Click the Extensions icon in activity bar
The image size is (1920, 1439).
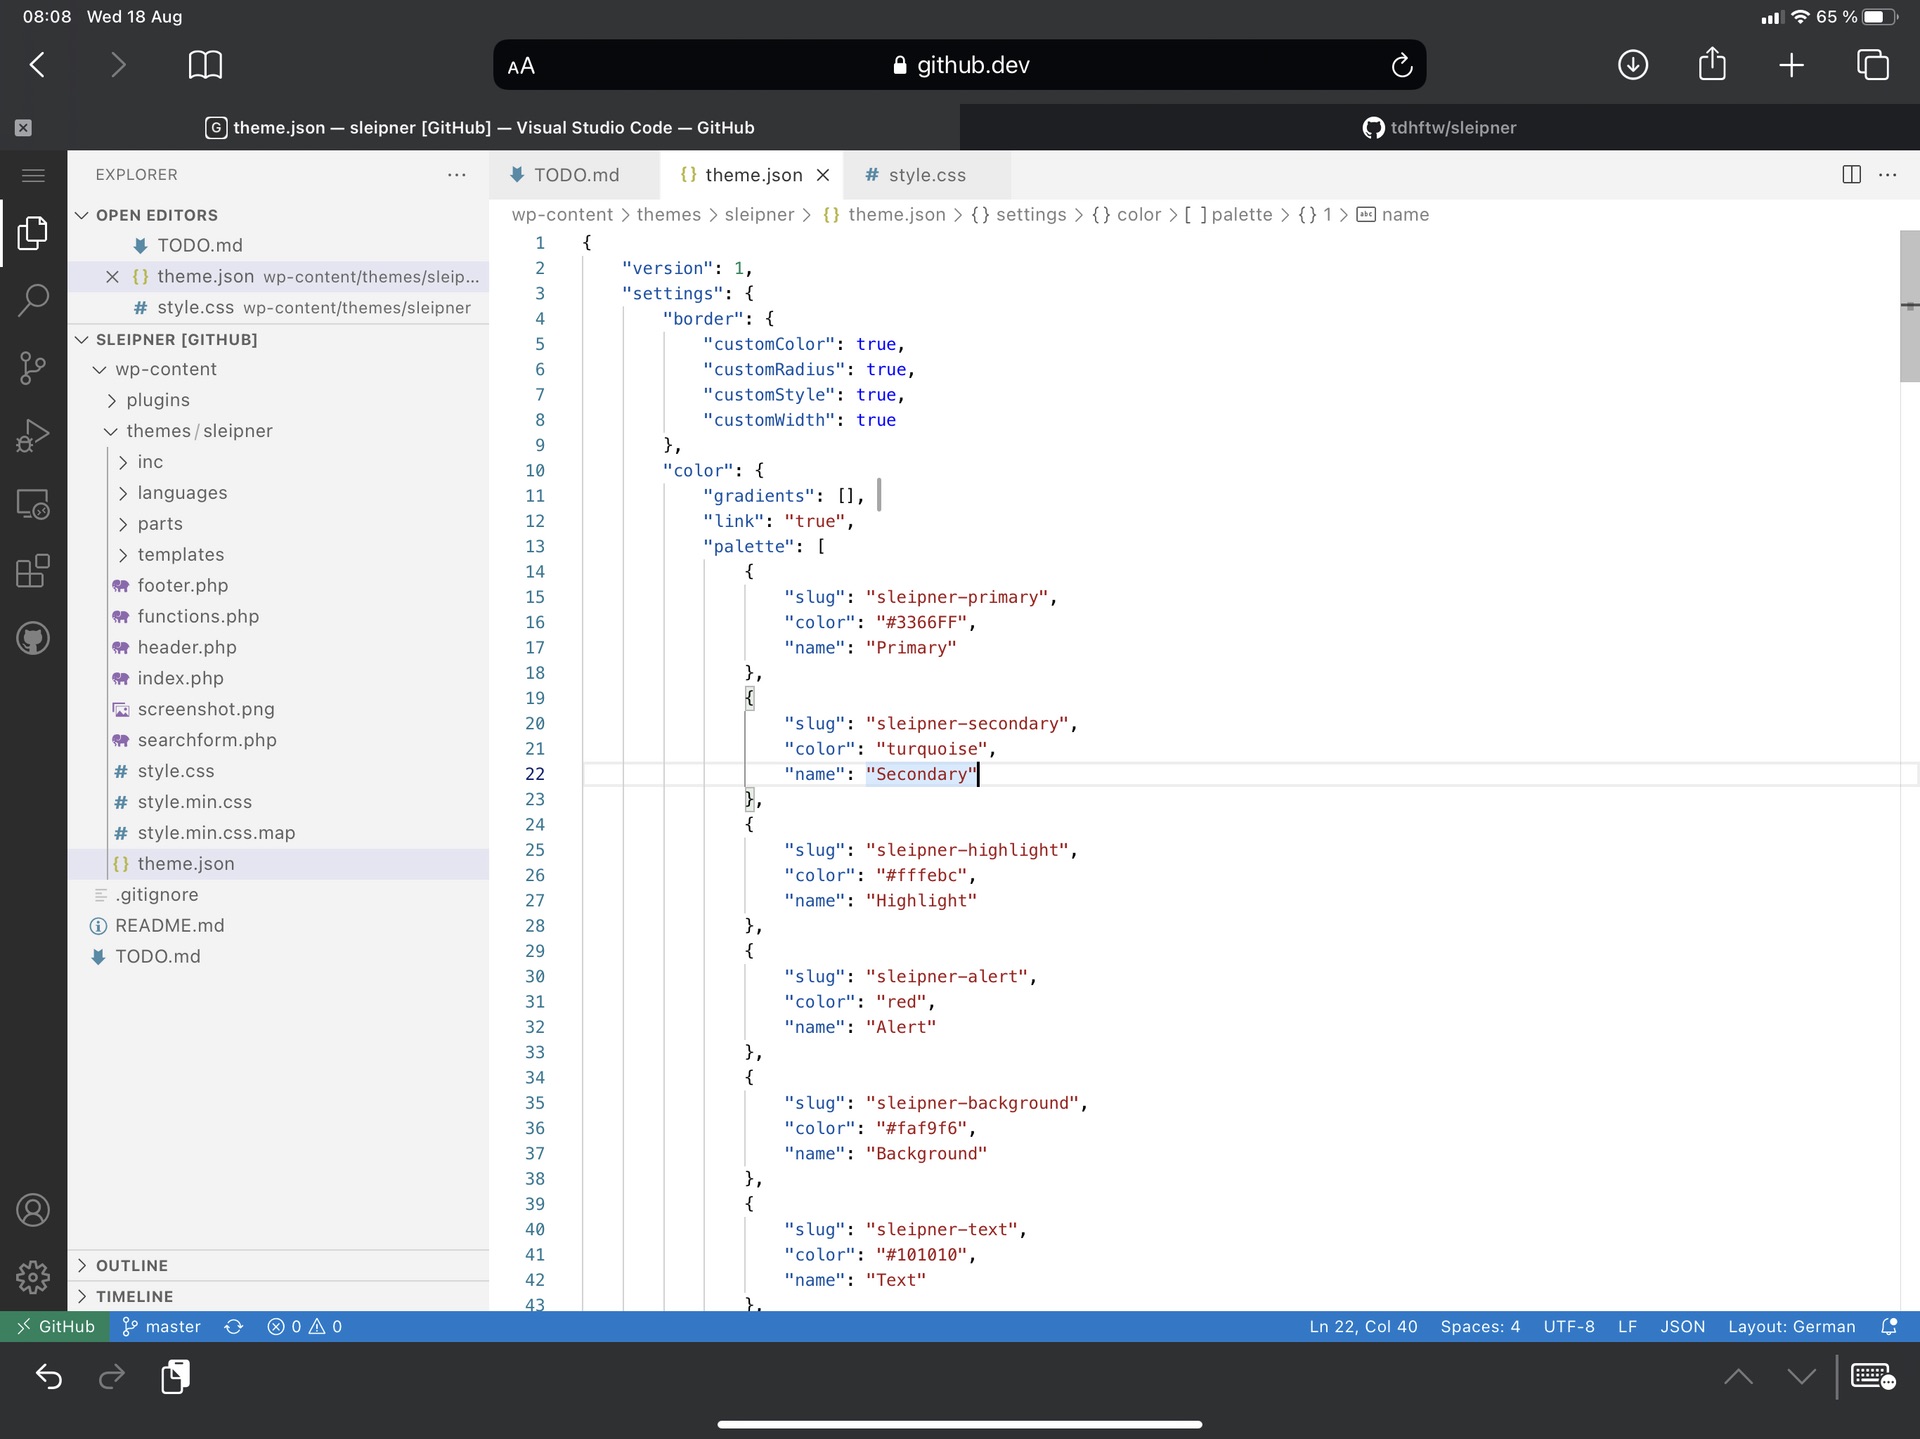(x=33, y=571)
